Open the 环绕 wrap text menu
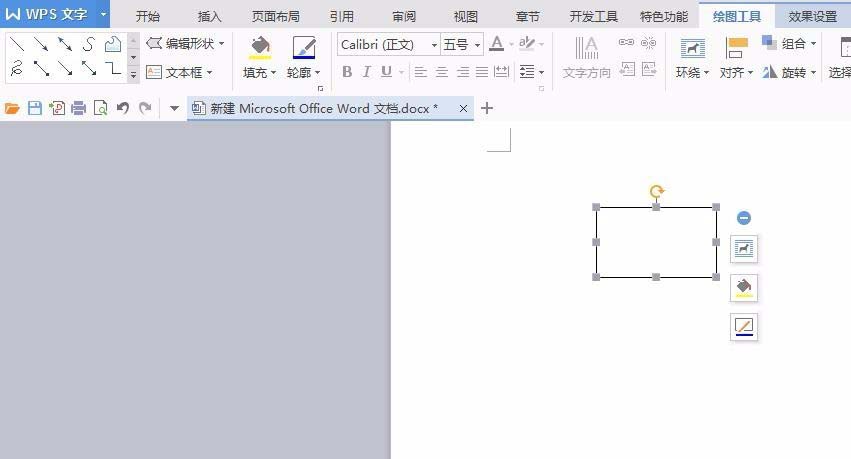This screenshot has width=851, height=459. pyautogui.click(x=693, y=58)
